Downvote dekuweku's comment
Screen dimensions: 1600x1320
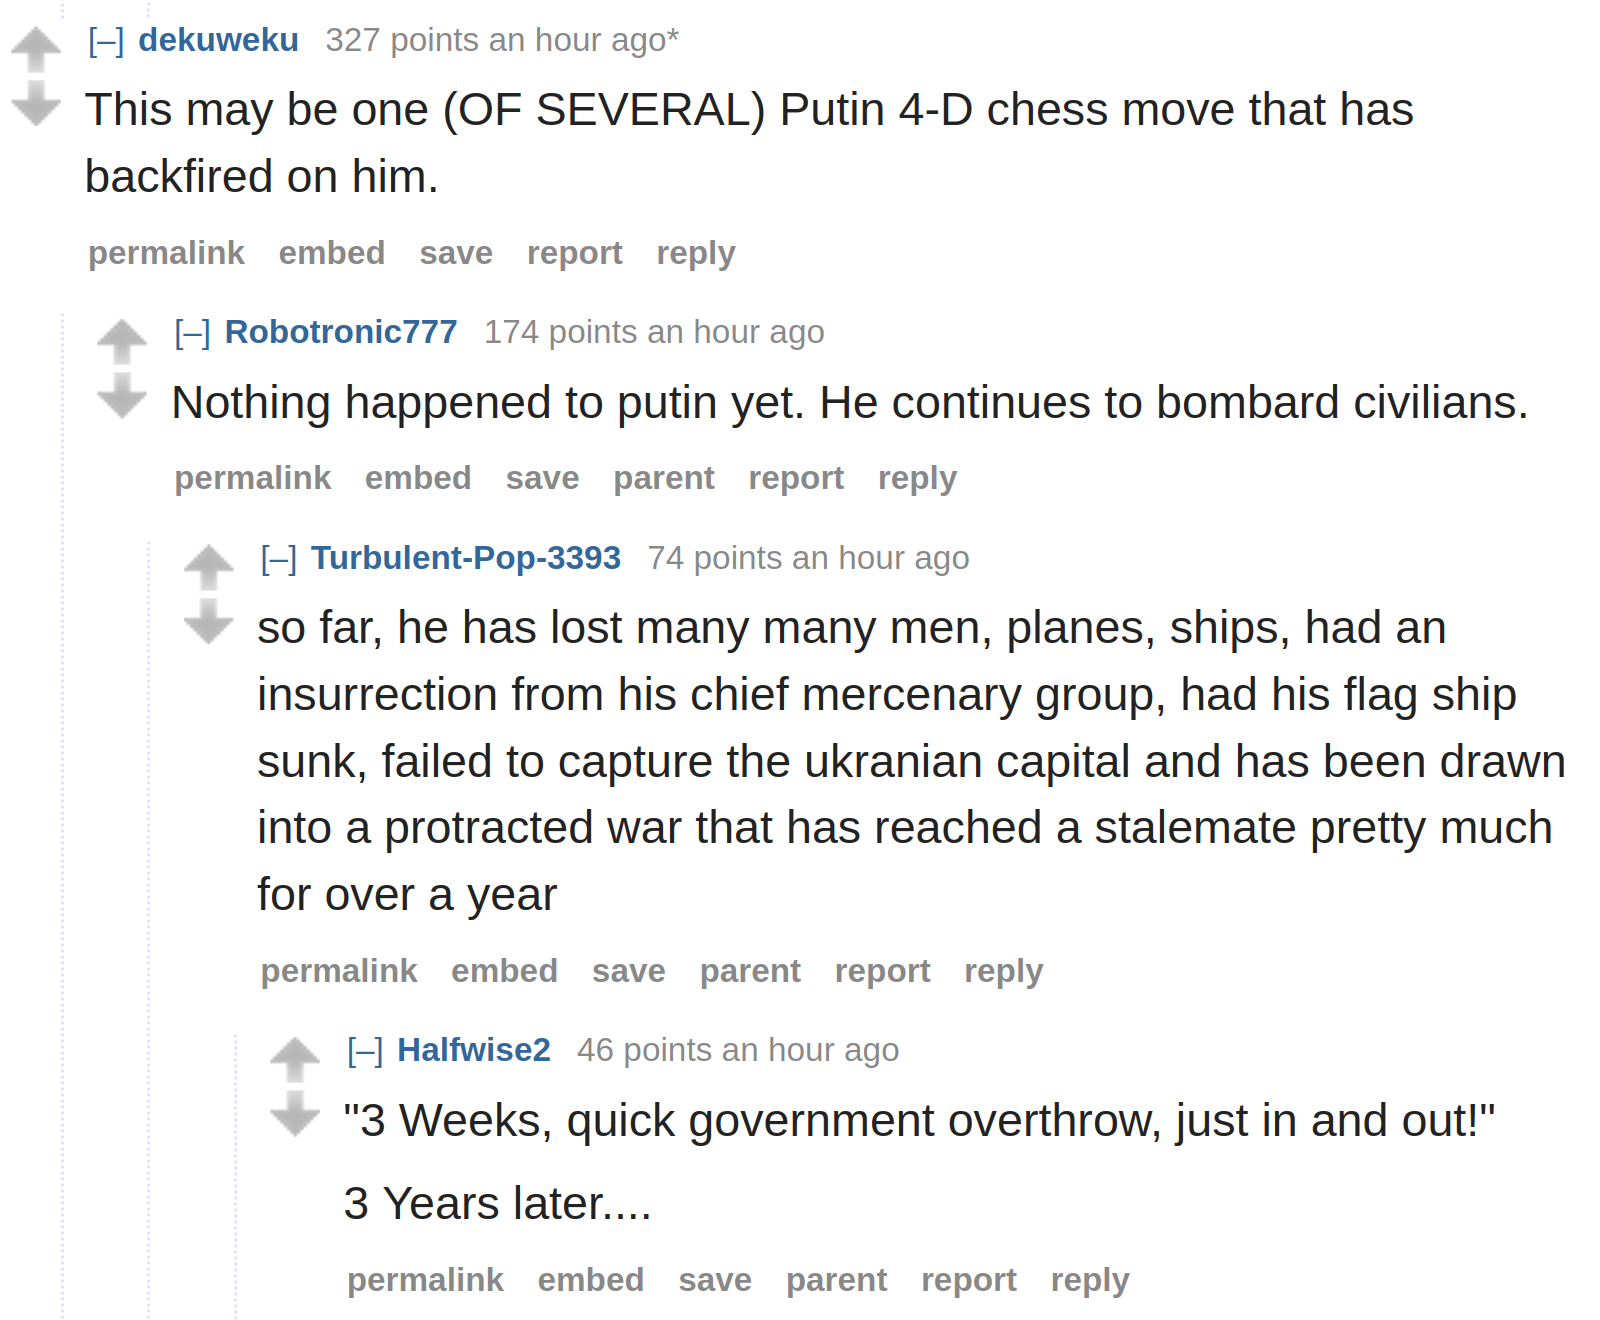[x=36, y=103]
